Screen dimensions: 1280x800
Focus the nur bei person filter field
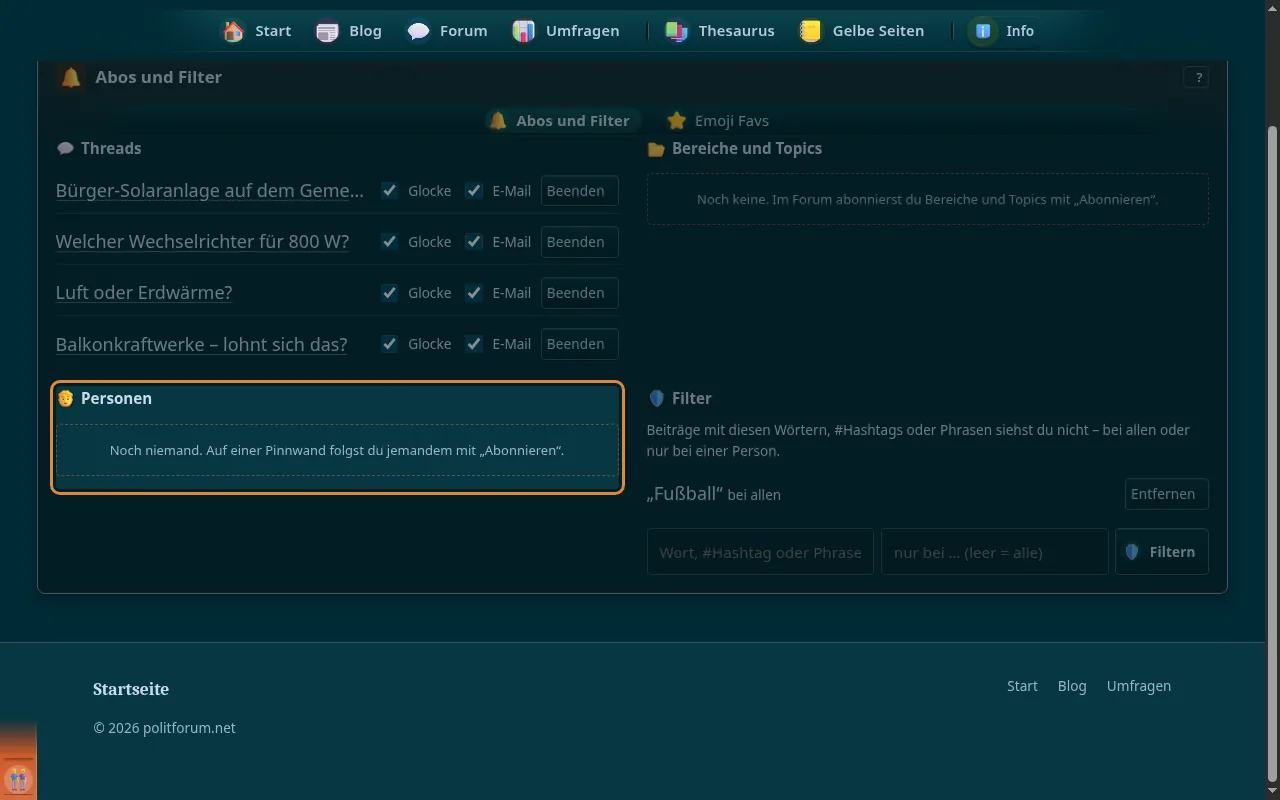point(994,552)
